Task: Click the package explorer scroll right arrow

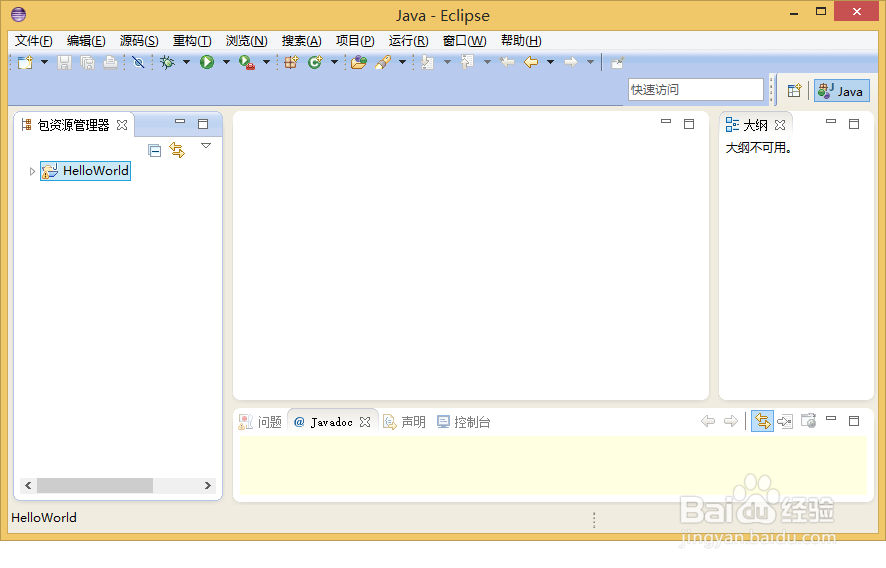Action: (207, 485)
